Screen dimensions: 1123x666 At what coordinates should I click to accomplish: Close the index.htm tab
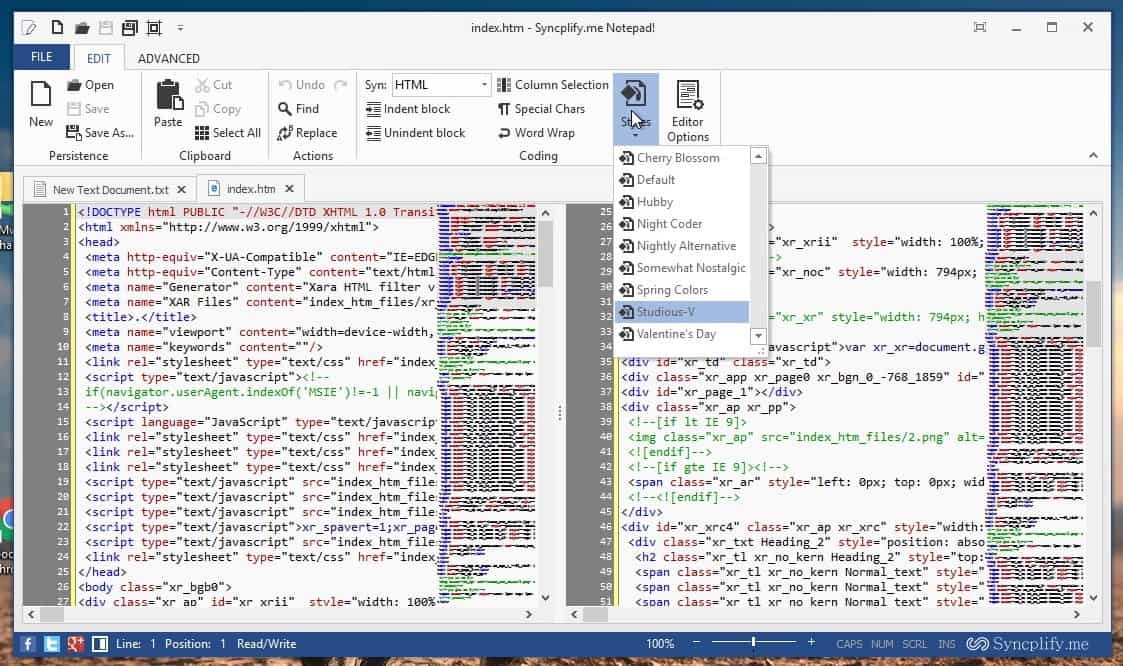pyautogui.click(x=289, y=189)
